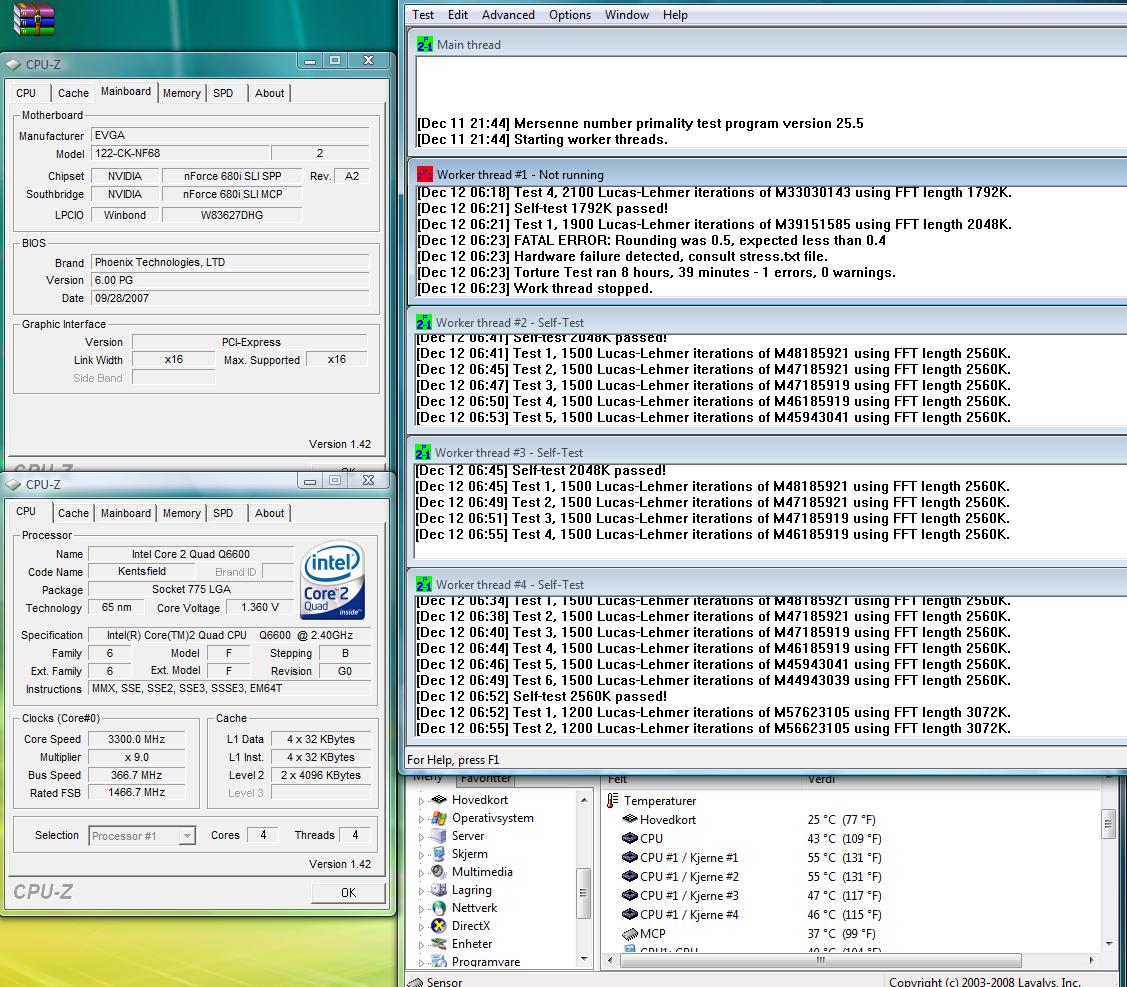Click the Main thread window icon
Viewport: 1127px width, 987px height.
pos(424,45)
